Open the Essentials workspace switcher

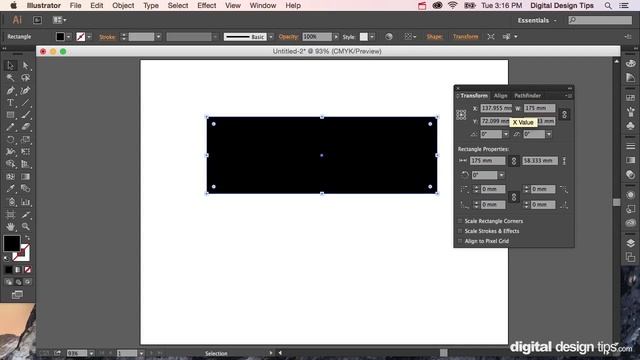click(536, 20)
